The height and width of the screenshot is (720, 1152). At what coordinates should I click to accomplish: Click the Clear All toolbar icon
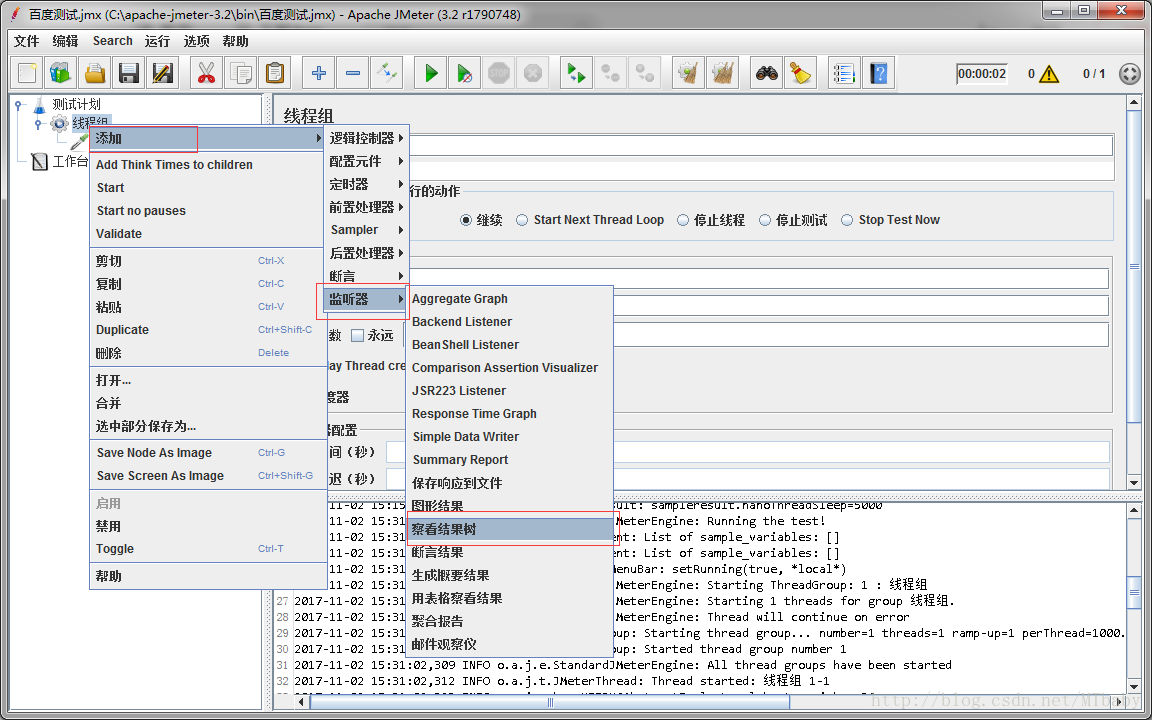722,73
